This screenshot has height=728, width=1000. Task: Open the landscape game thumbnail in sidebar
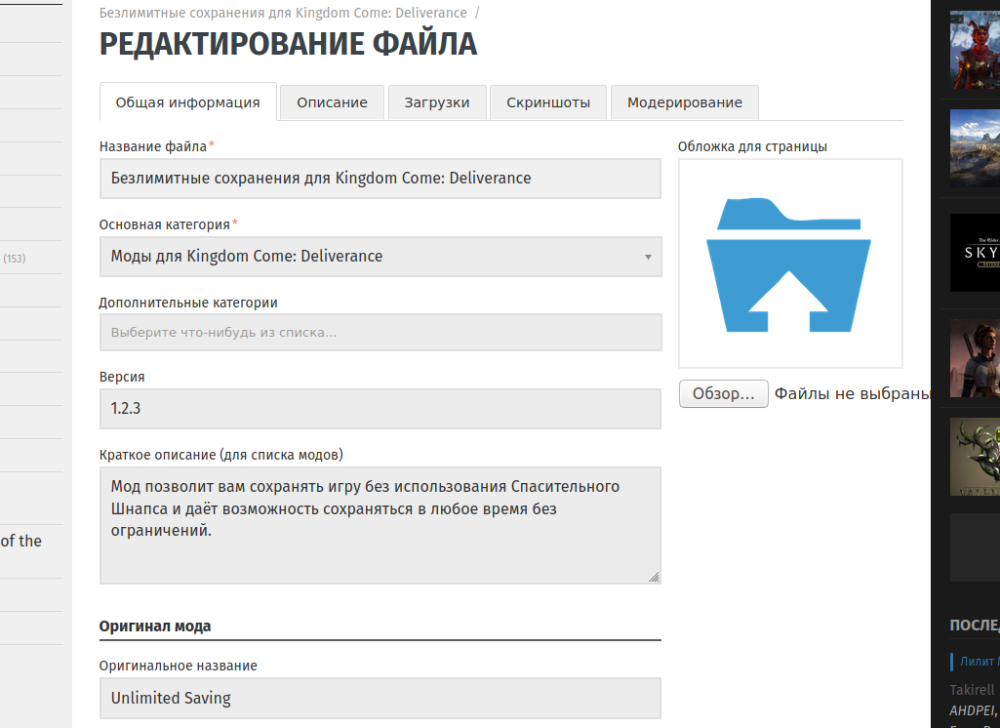(x=975, y=148)
